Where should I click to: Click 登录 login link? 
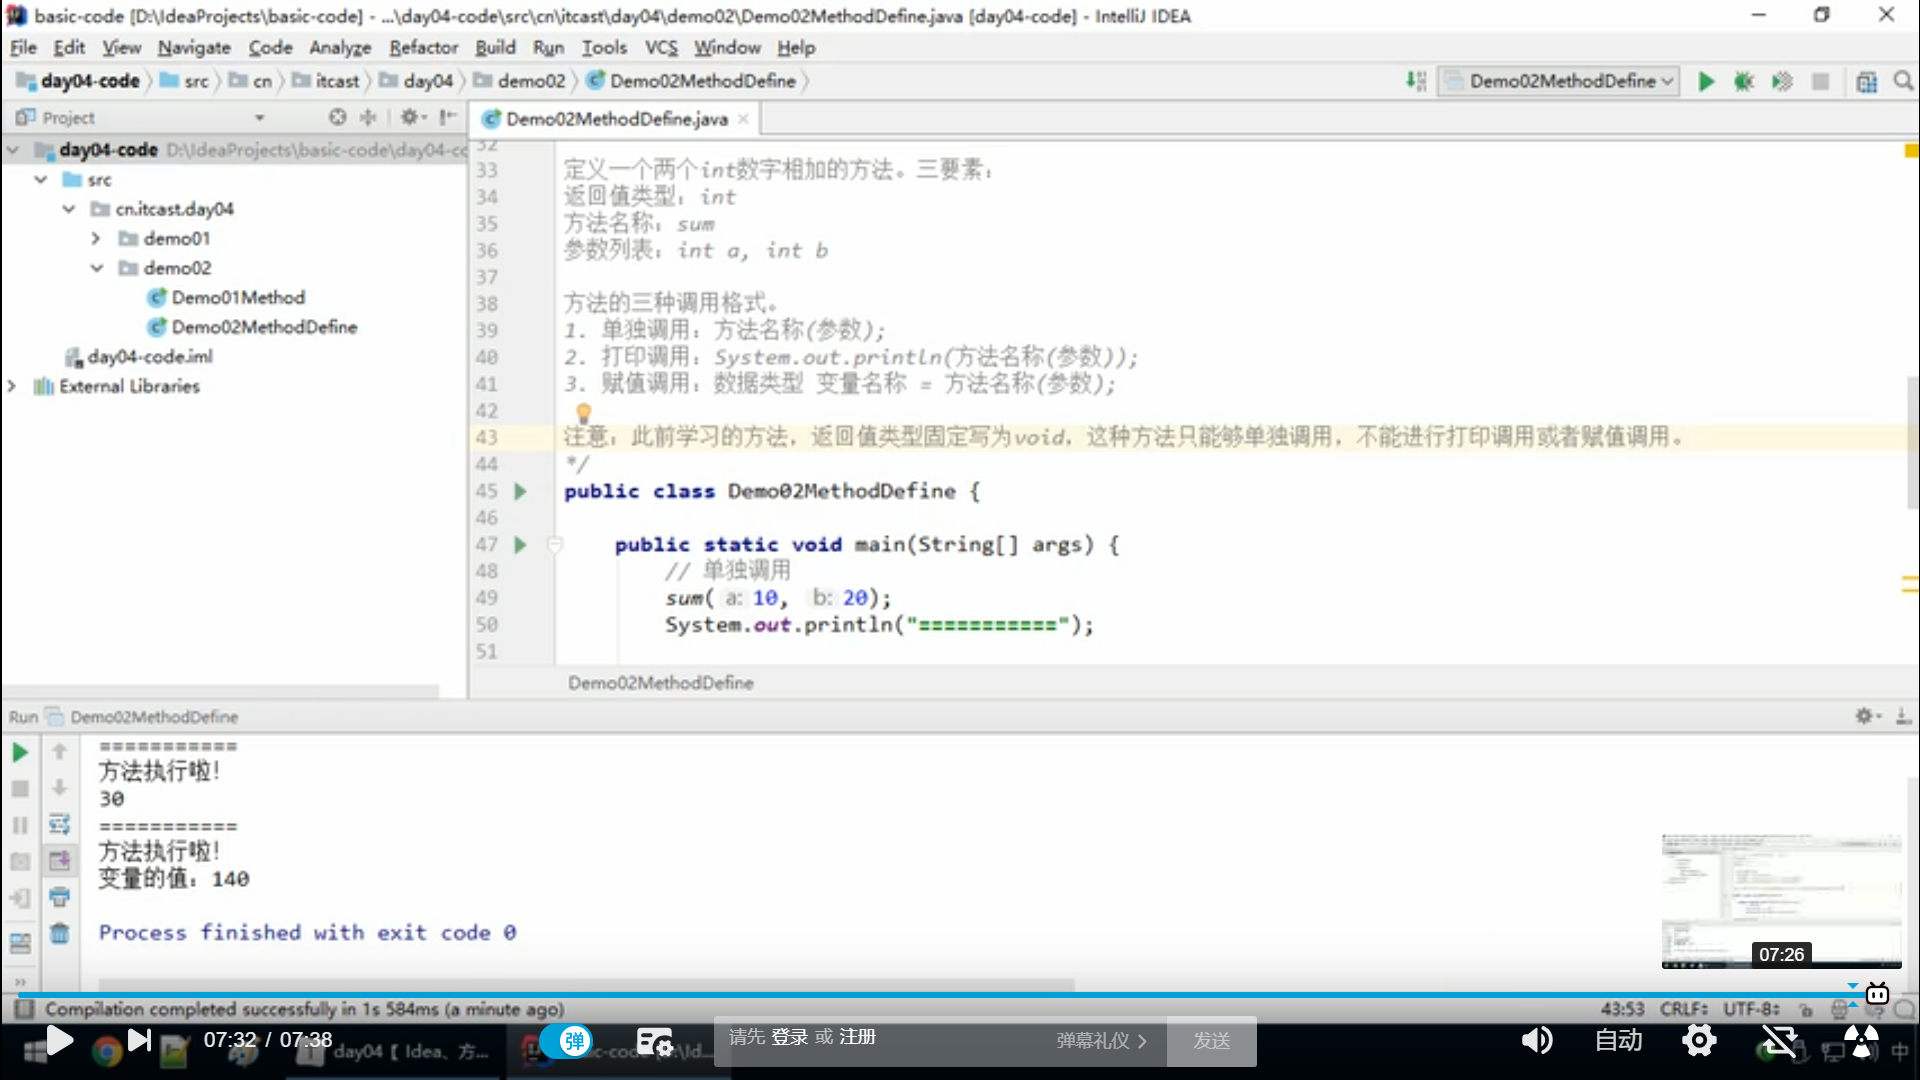point(790,1037)
